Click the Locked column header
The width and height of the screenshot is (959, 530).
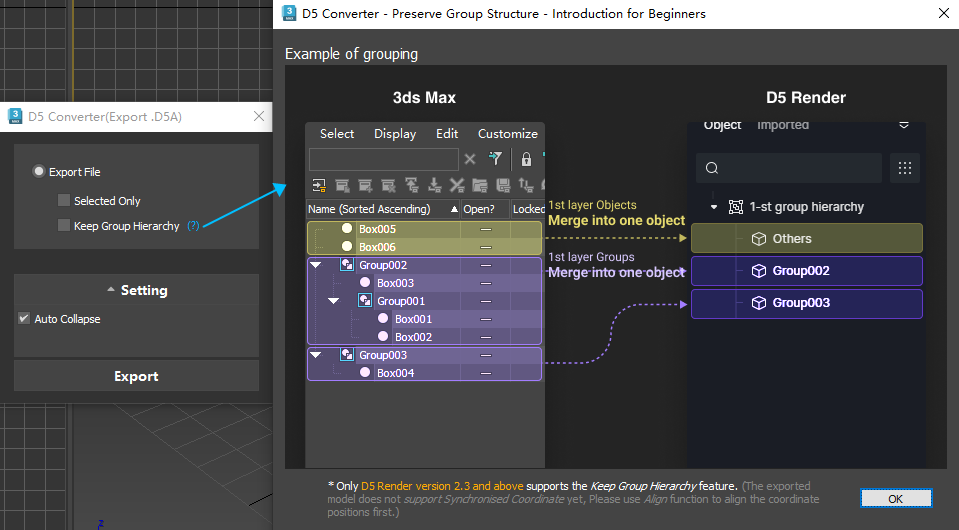point(528,209)
